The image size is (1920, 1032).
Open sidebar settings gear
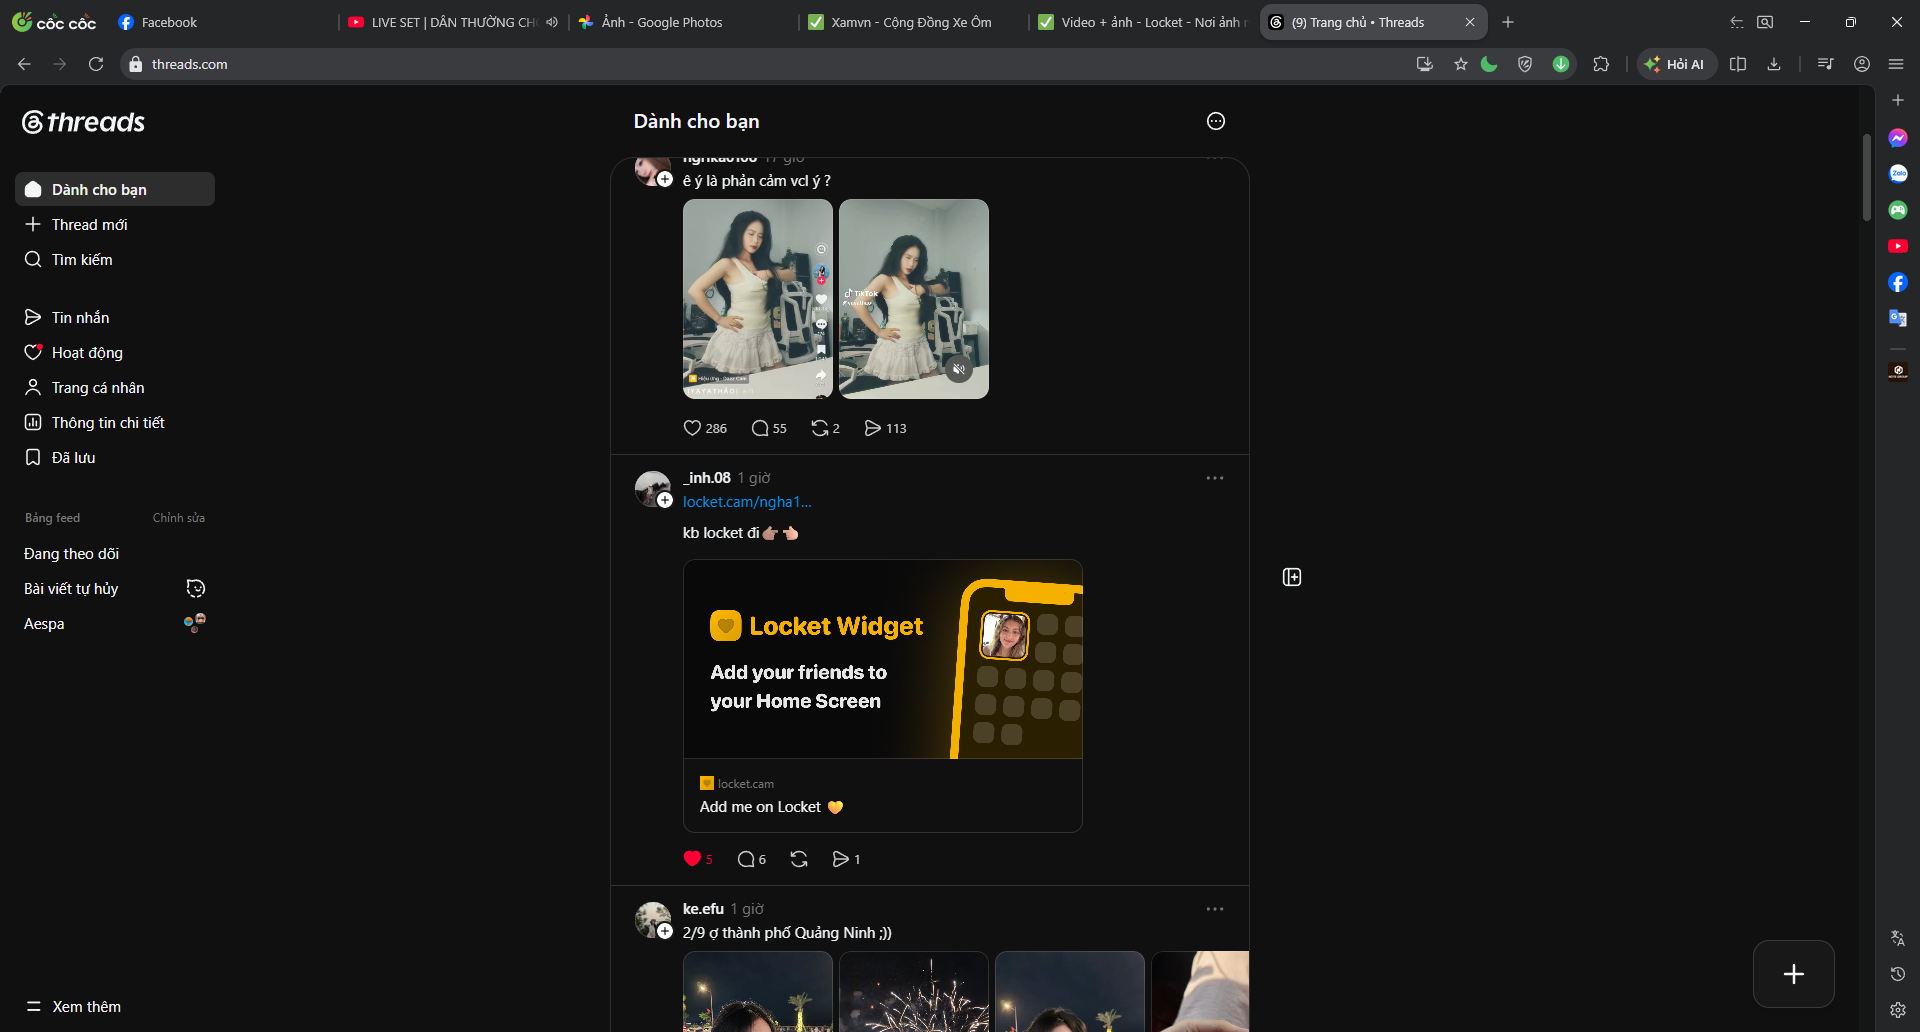1898,1010
